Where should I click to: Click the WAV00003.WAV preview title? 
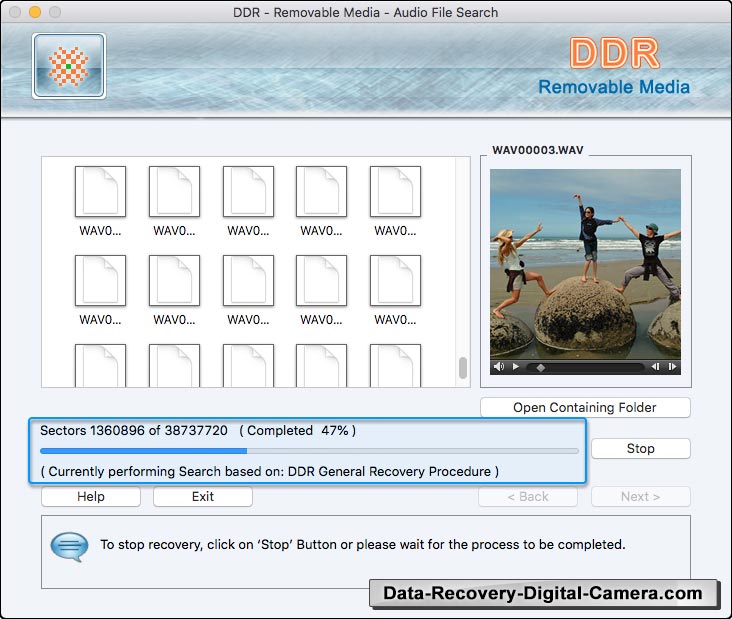537,150
